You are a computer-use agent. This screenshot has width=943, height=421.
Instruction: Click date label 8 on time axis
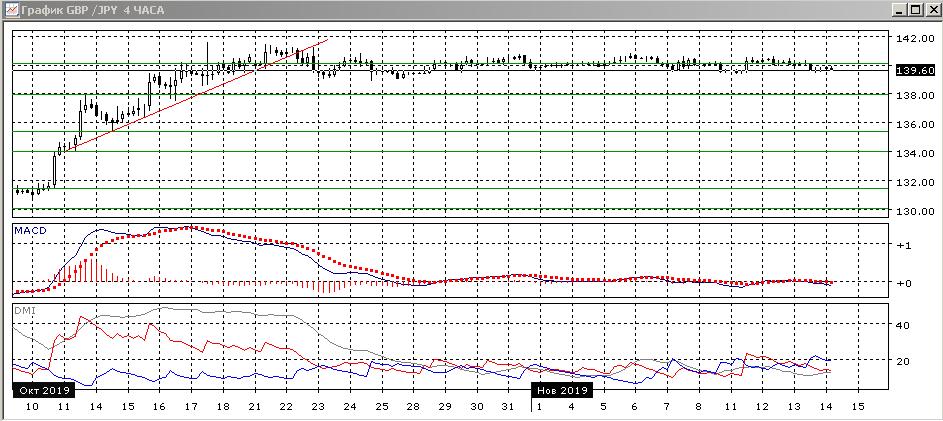pos(699,407)
